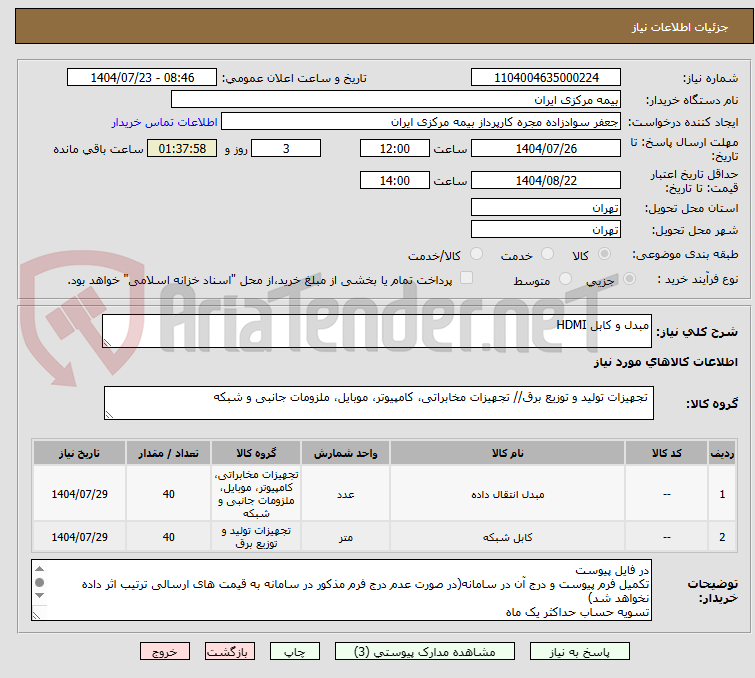
Task: Click the نام کالا column header
Action: point(508,453)
